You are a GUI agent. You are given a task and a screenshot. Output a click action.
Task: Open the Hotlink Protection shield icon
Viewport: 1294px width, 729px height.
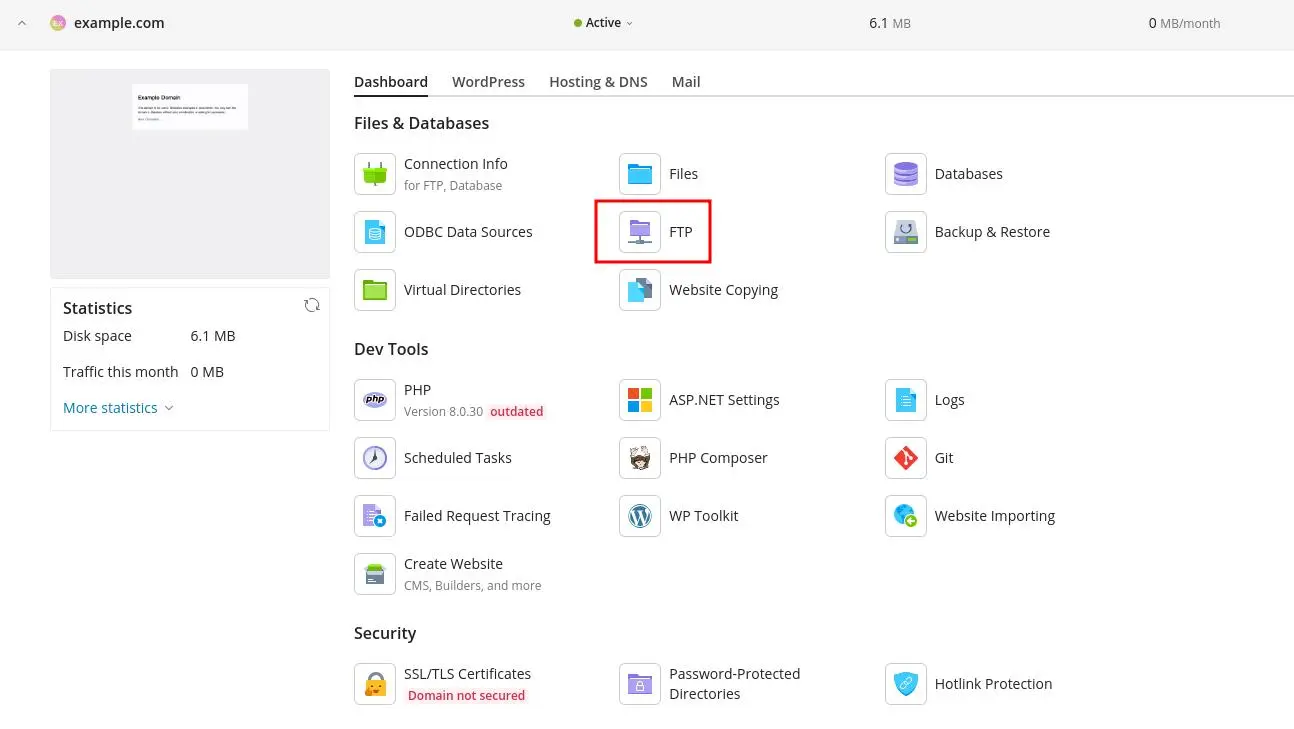coord(905,684)
